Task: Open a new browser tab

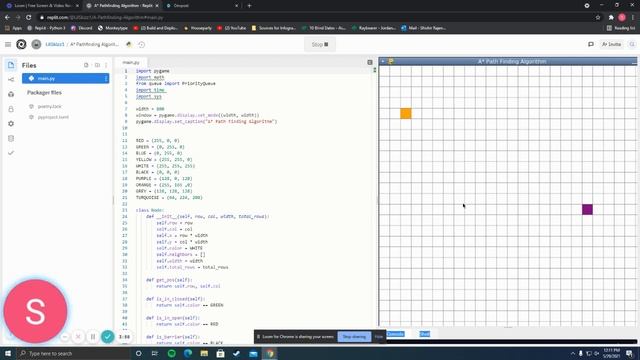Action: [249, 6]
